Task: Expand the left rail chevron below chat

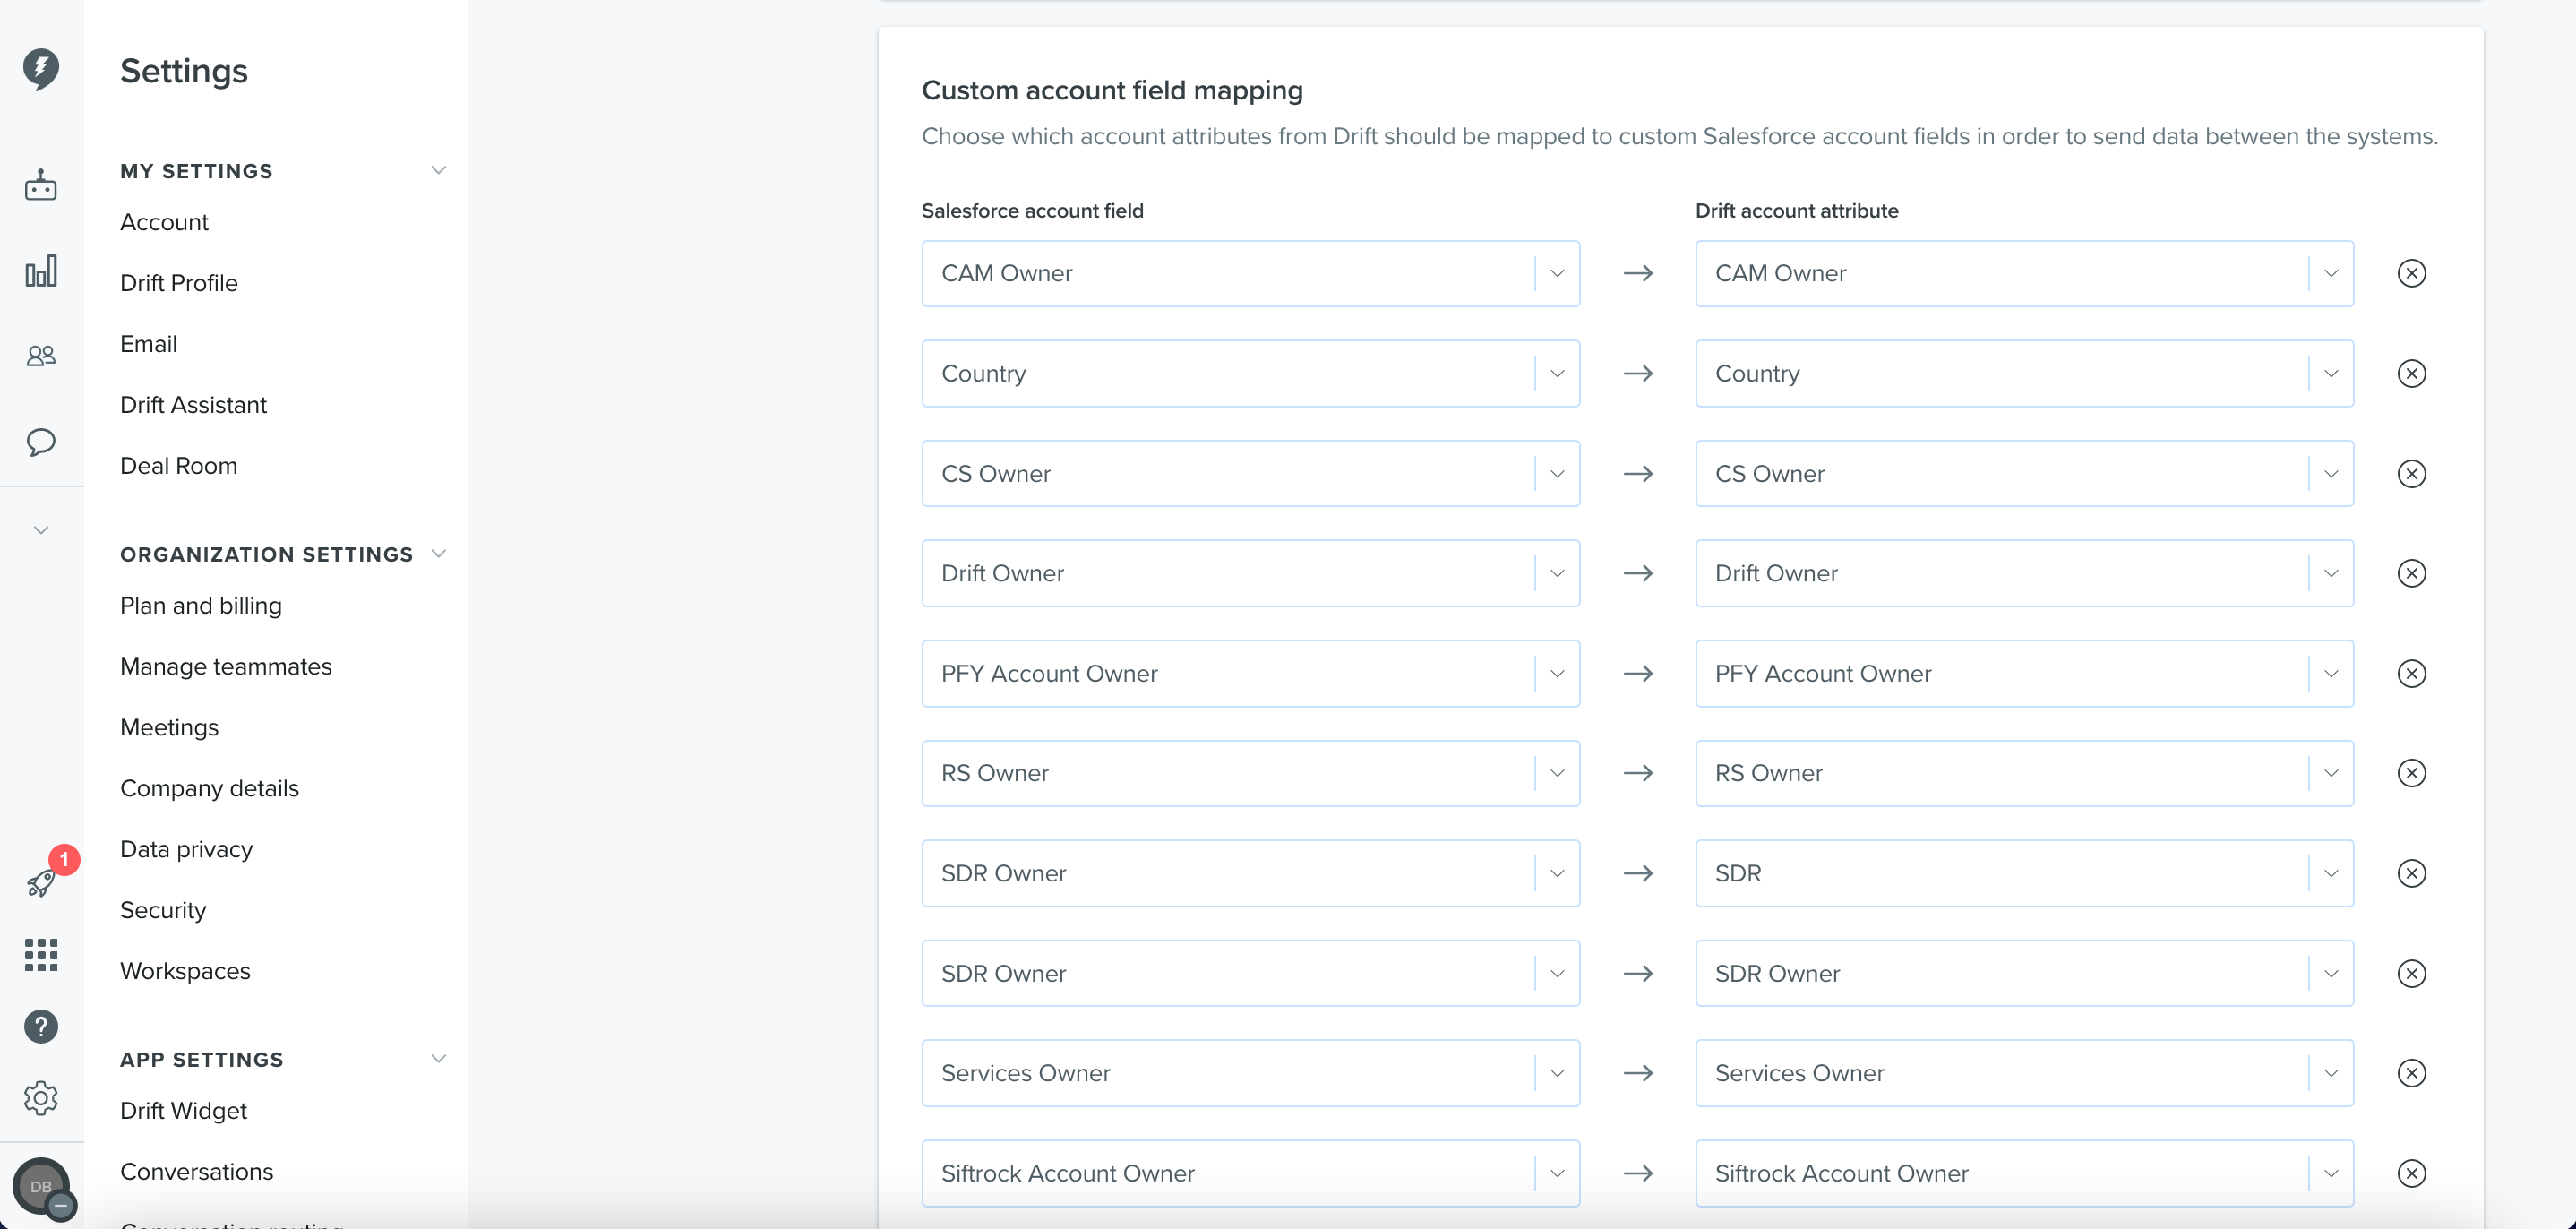Action: (x=41, y=530)
